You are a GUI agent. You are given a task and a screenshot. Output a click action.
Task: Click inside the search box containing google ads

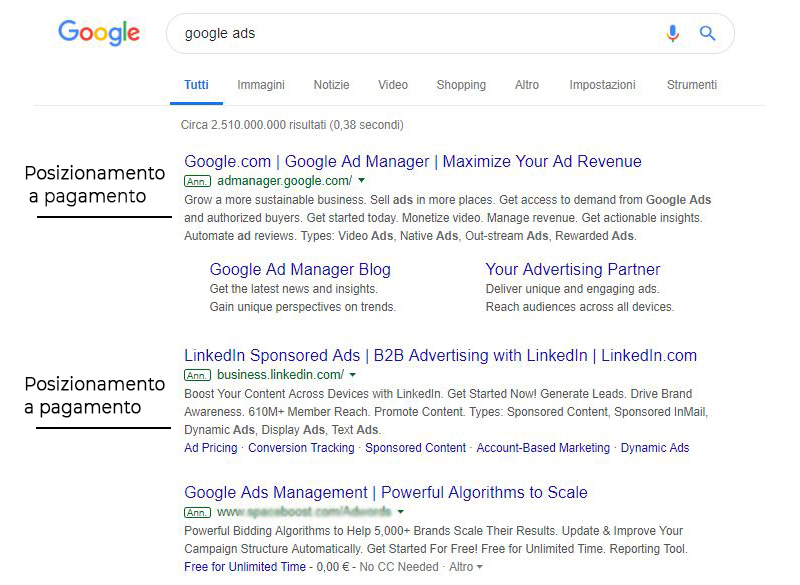coord(400,34)
